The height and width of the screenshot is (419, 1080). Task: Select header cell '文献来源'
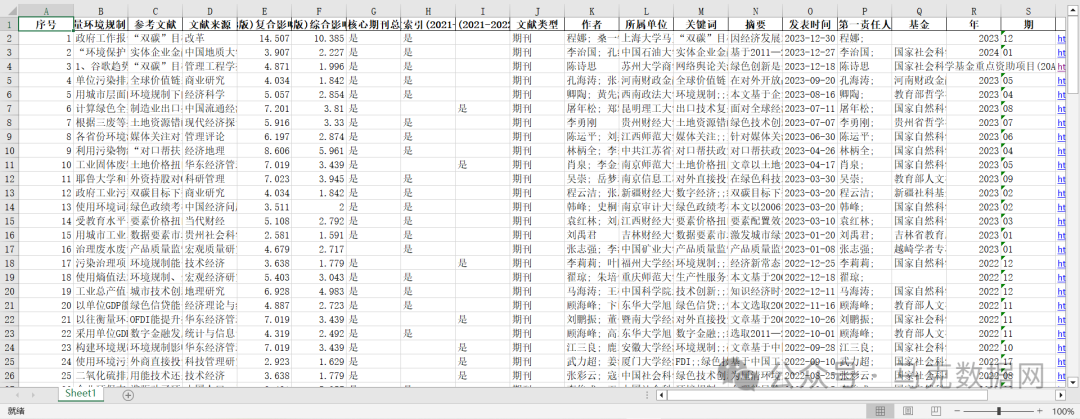[210, 24]
